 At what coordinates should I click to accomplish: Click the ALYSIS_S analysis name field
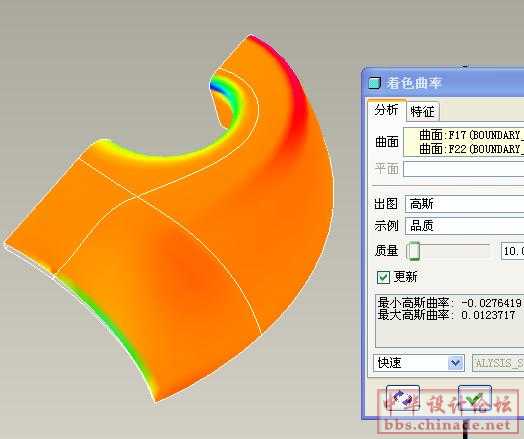[498, 363]
